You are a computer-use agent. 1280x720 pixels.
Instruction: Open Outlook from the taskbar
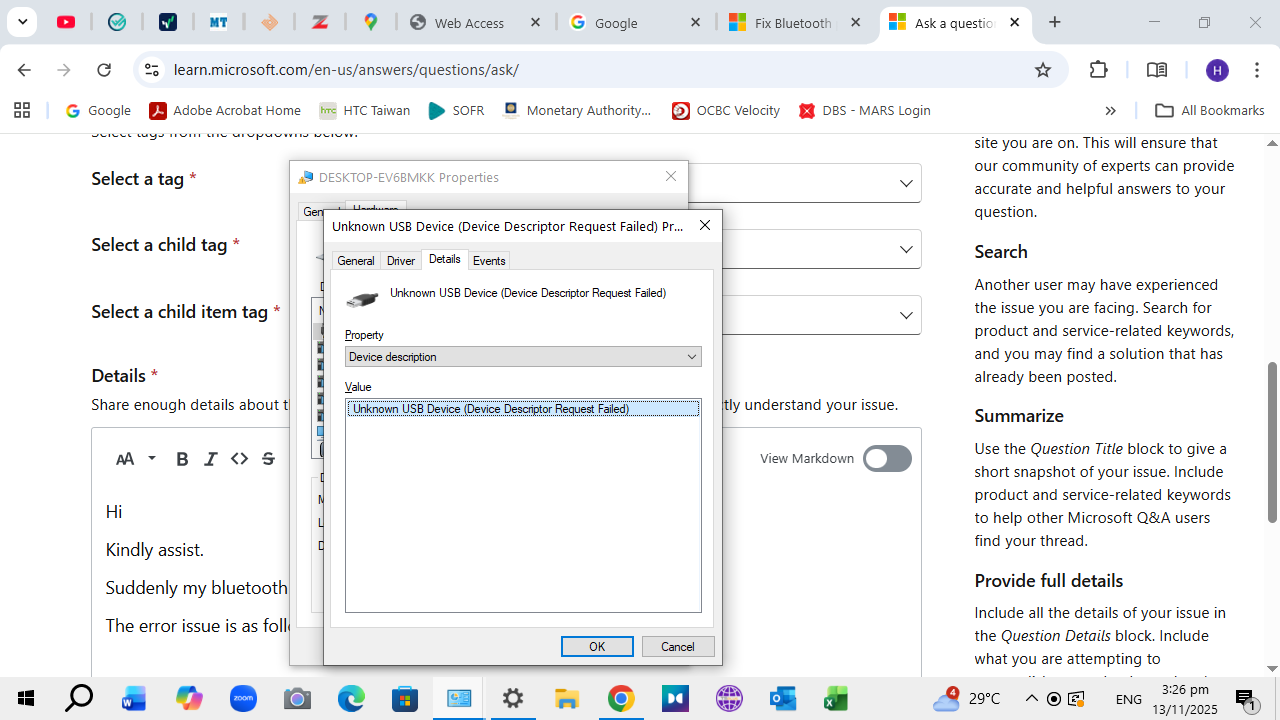(783, 698)
